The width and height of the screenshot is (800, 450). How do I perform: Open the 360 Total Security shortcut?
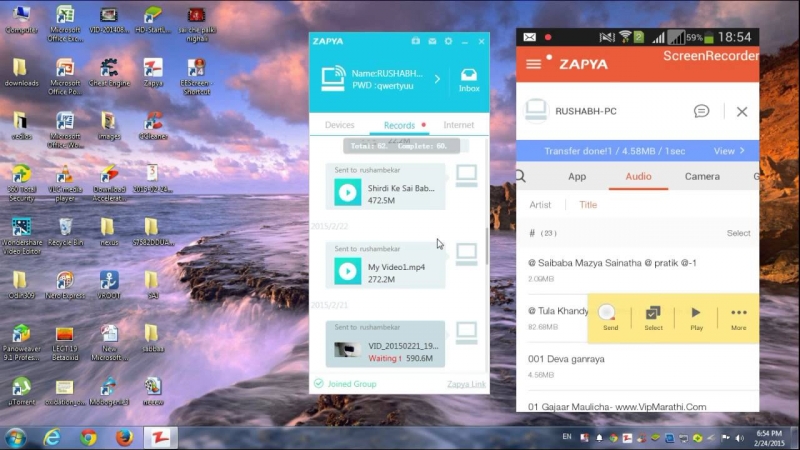point(21,184)
